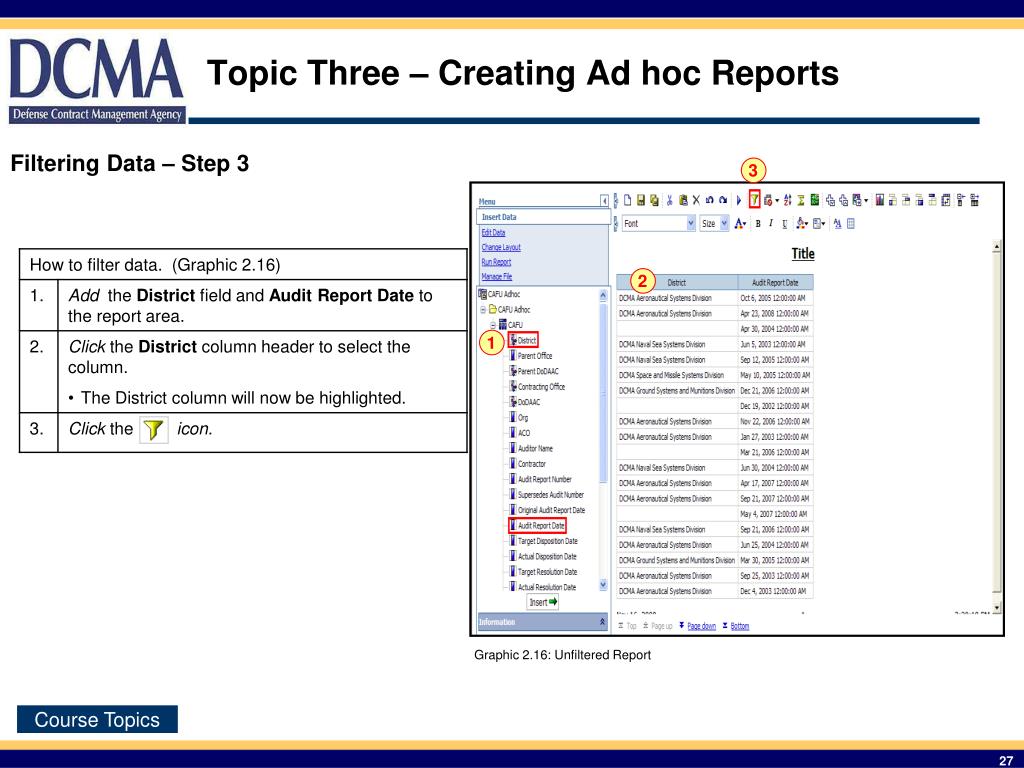
Task: Click the green Calculate icon
Action: point(814,200)
